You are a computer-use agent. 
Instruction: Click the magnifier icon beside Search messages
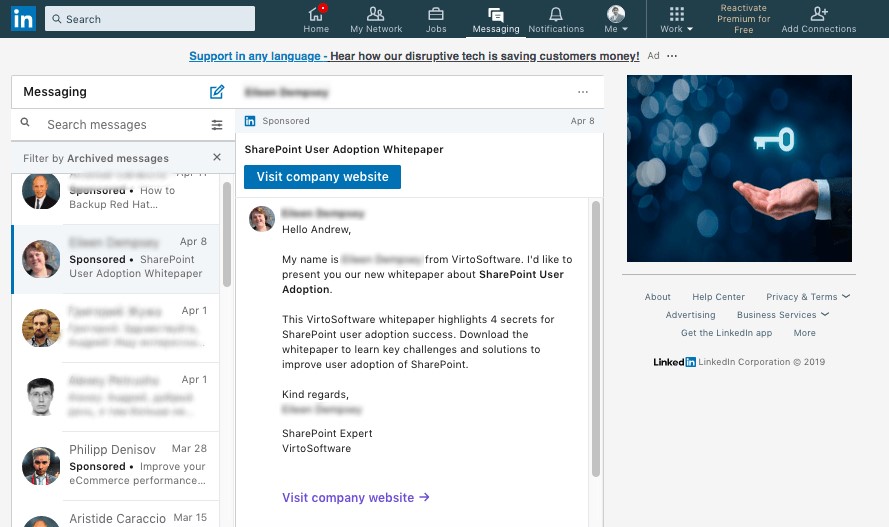[25, 122]
